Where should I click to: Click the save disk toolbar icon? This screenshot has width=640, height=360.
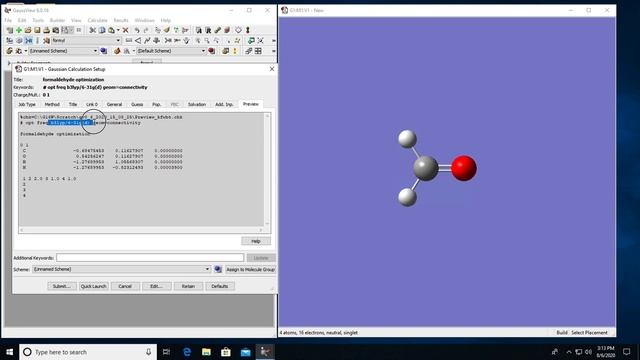[37, 30]
